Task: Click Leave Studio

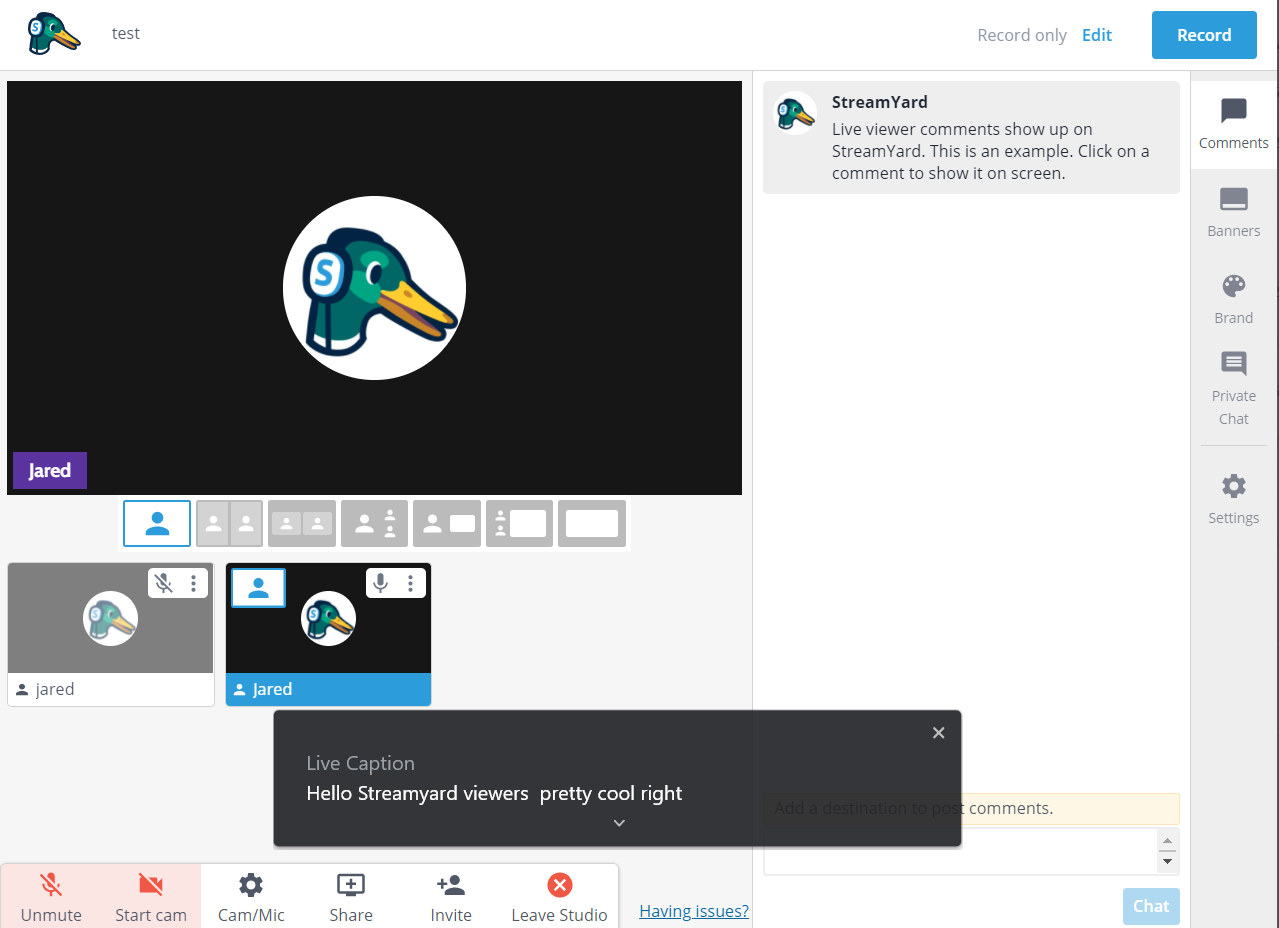Action: coord(559,896)
